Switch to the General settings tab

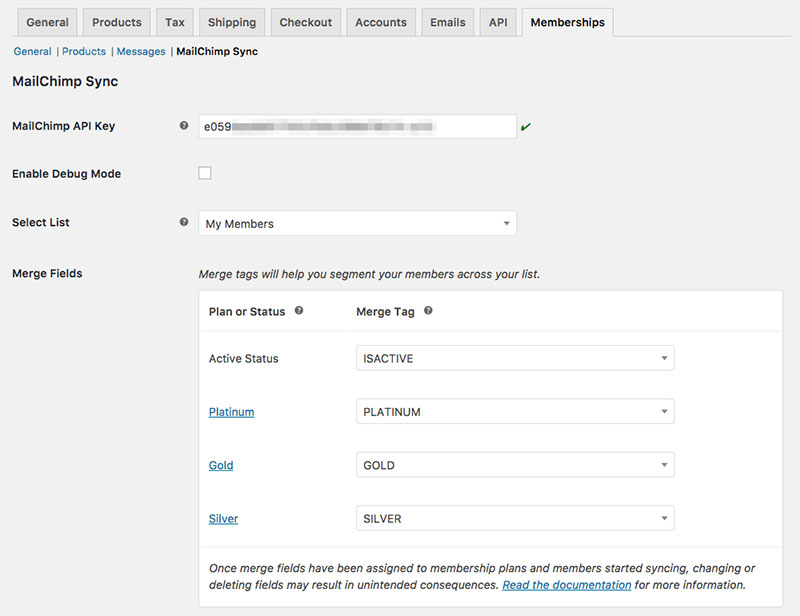[x=47, y=22]
